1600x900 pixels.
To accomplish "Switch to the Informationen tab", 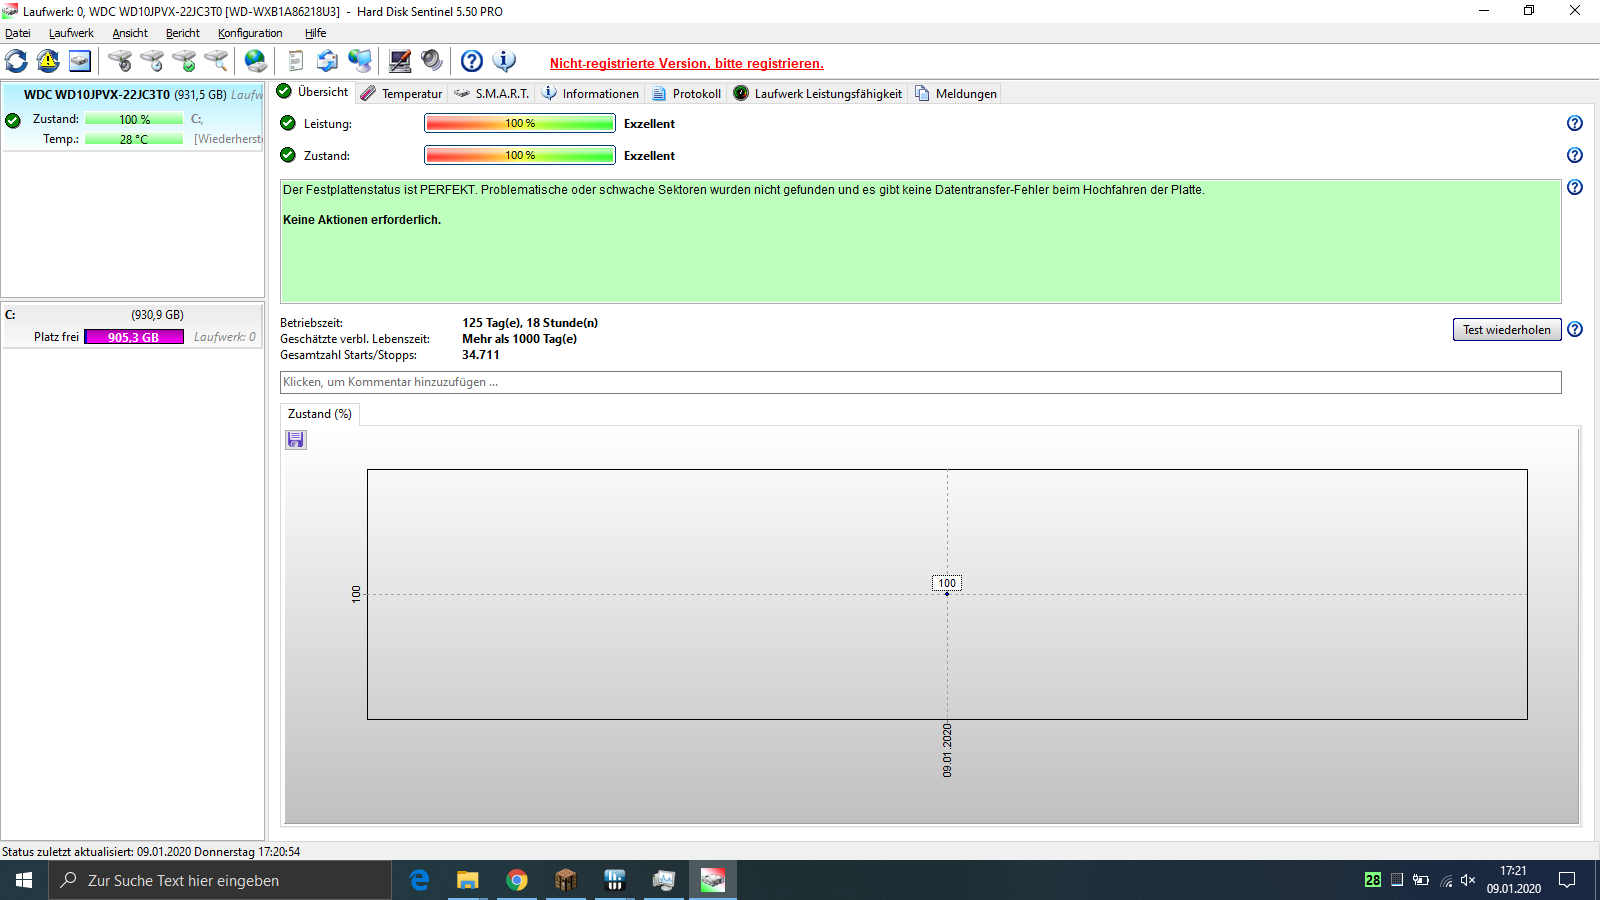I will pos(590,94).
